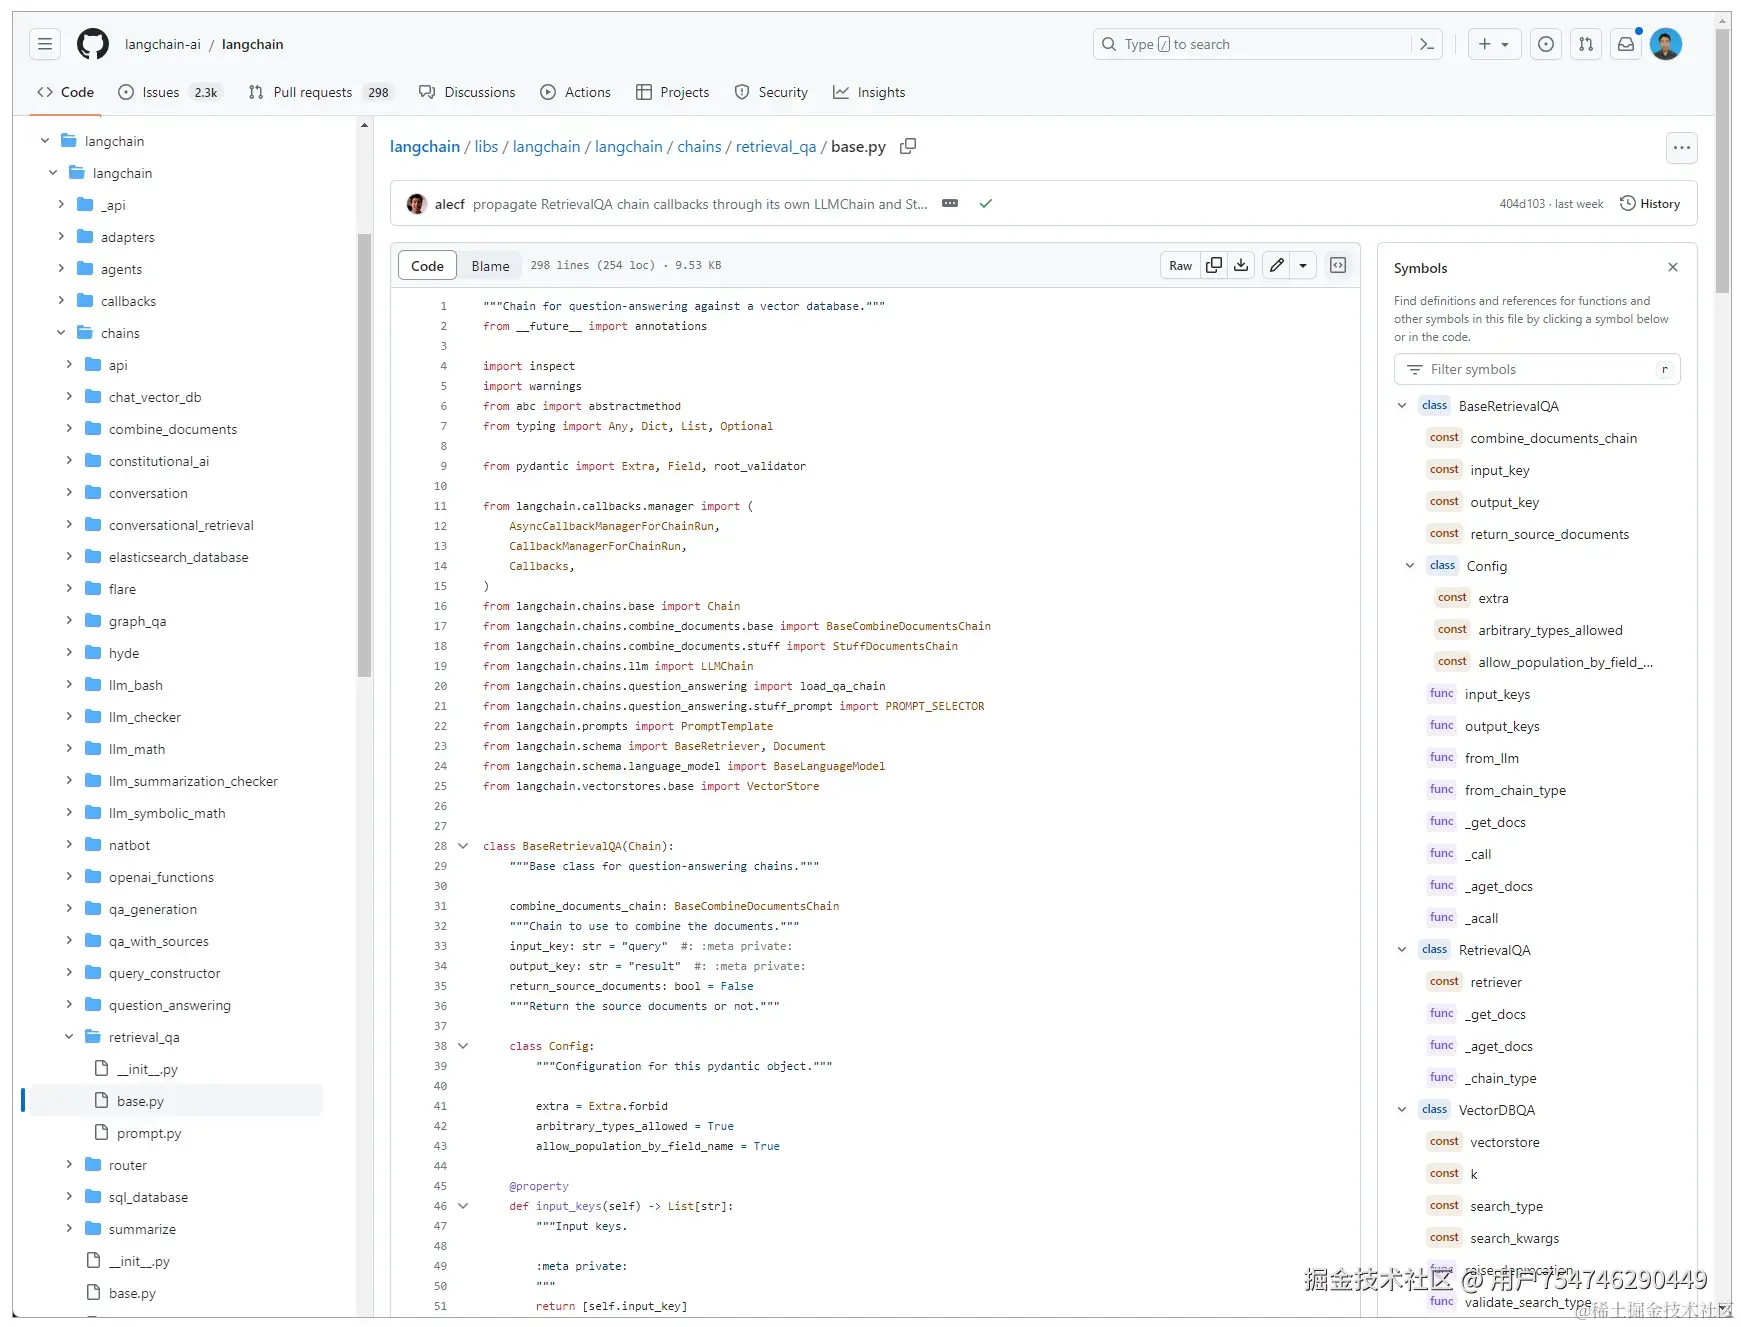Open the more file actions ellipsis menu

(1682, 148)
